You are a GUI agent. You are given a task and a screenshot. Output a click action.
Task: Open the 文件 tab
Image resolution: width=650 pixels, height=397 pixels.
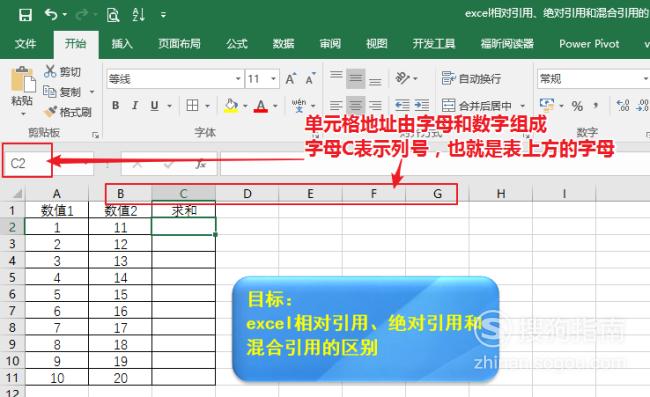25,44
